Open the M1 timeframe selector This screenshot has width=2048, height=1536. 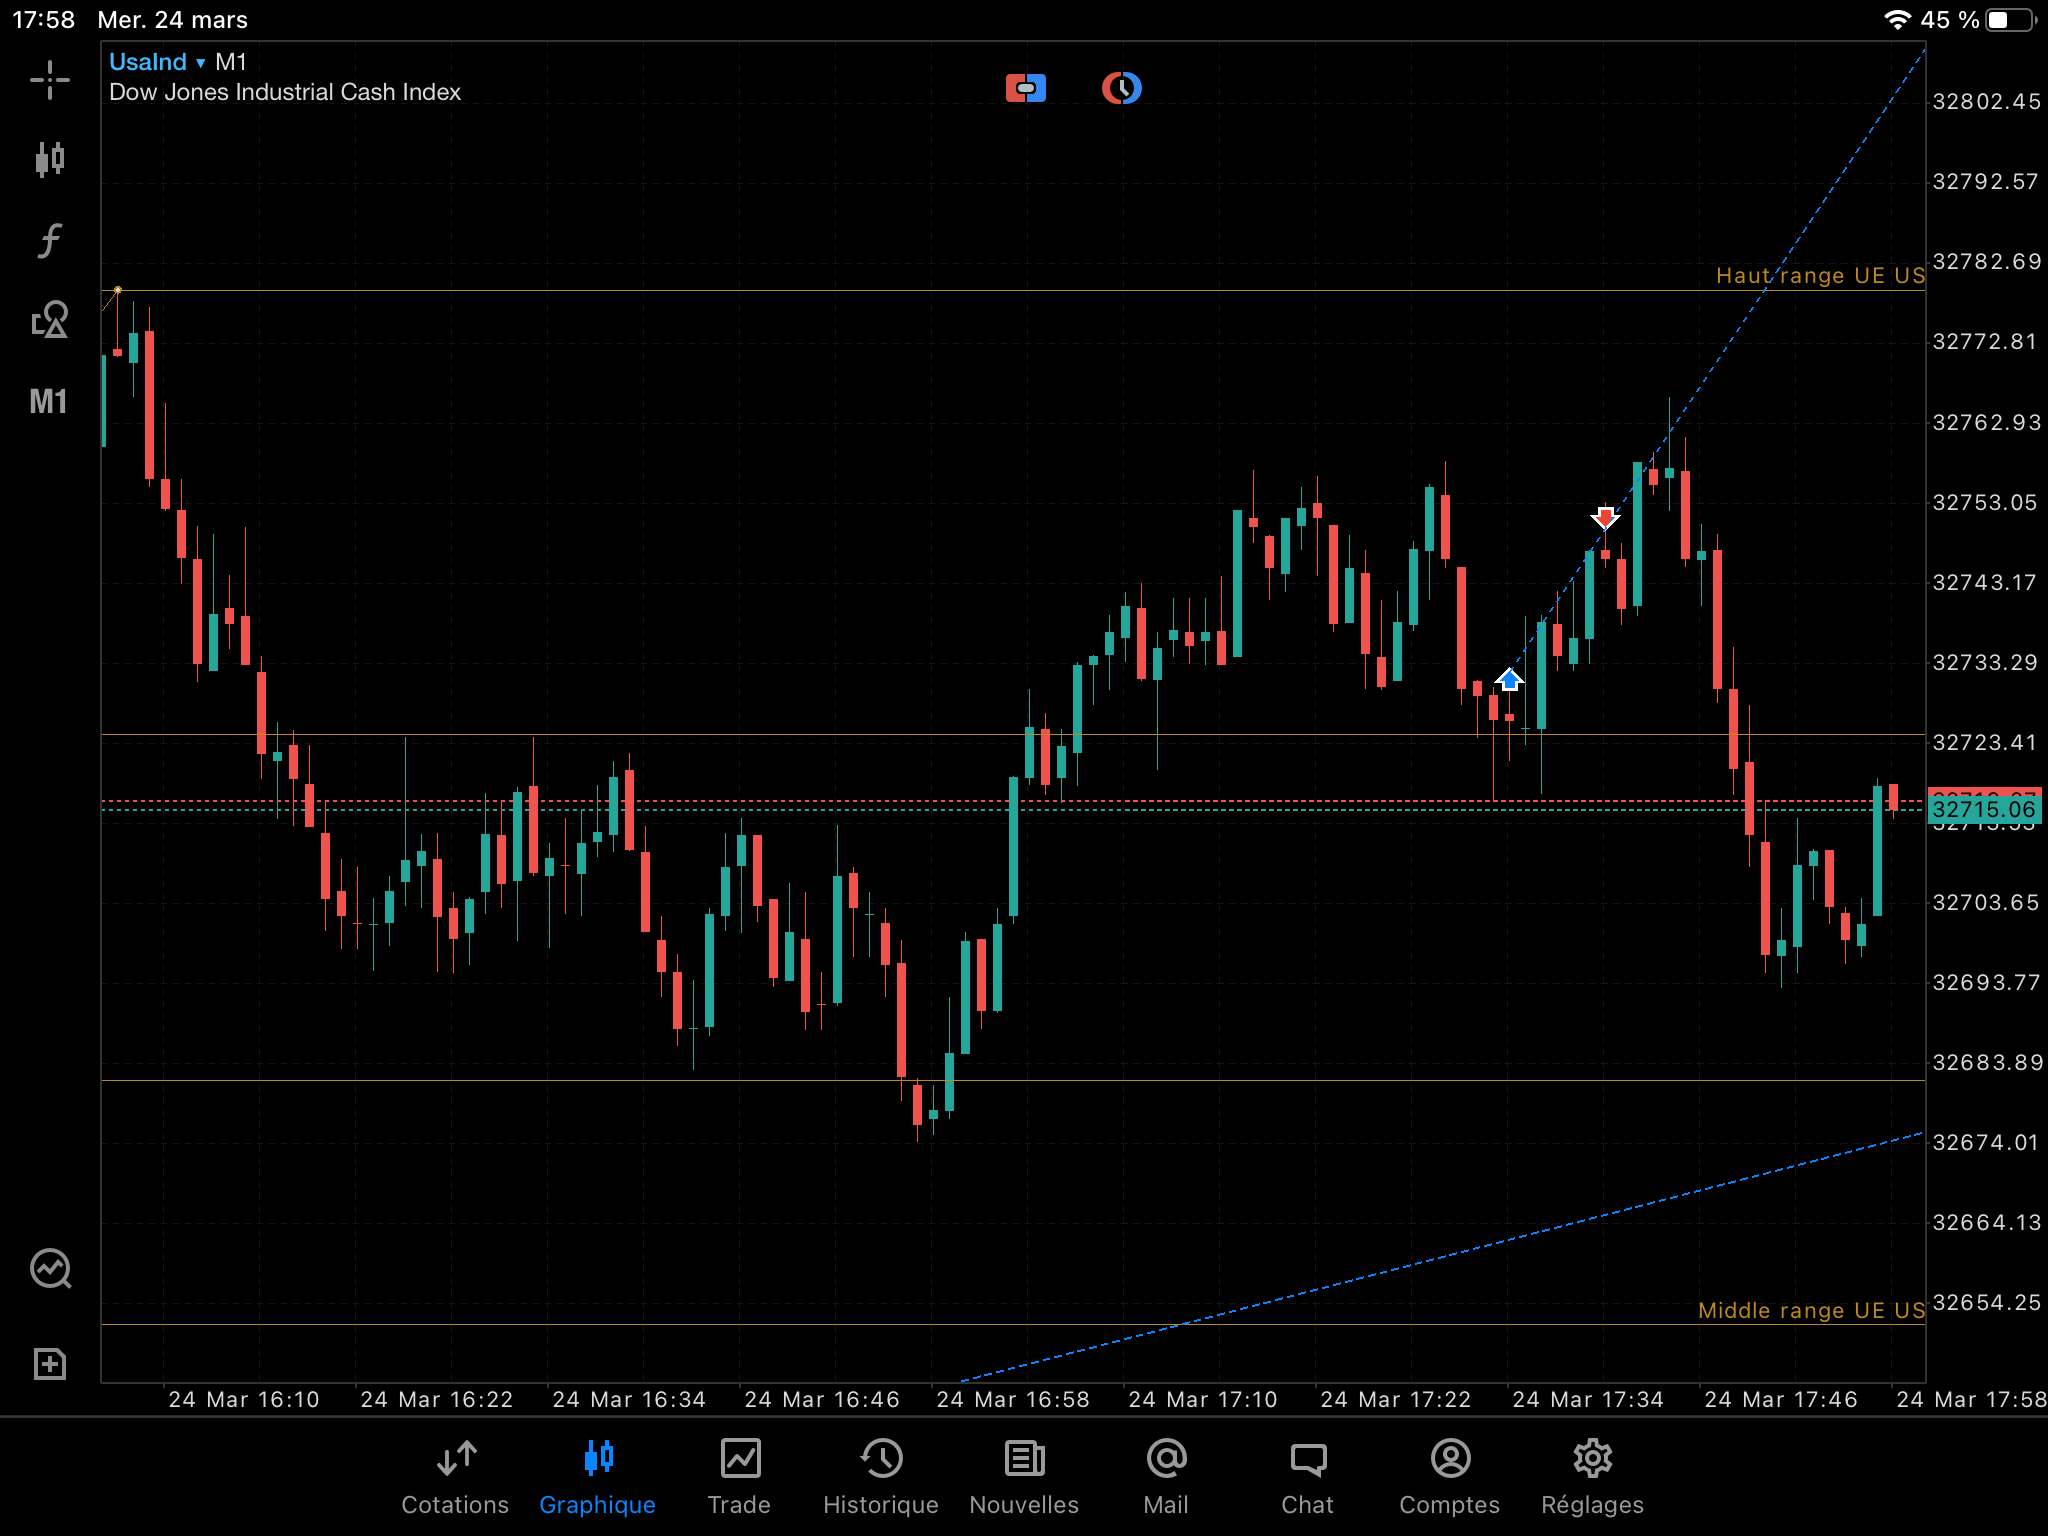(x=49, y=402)
